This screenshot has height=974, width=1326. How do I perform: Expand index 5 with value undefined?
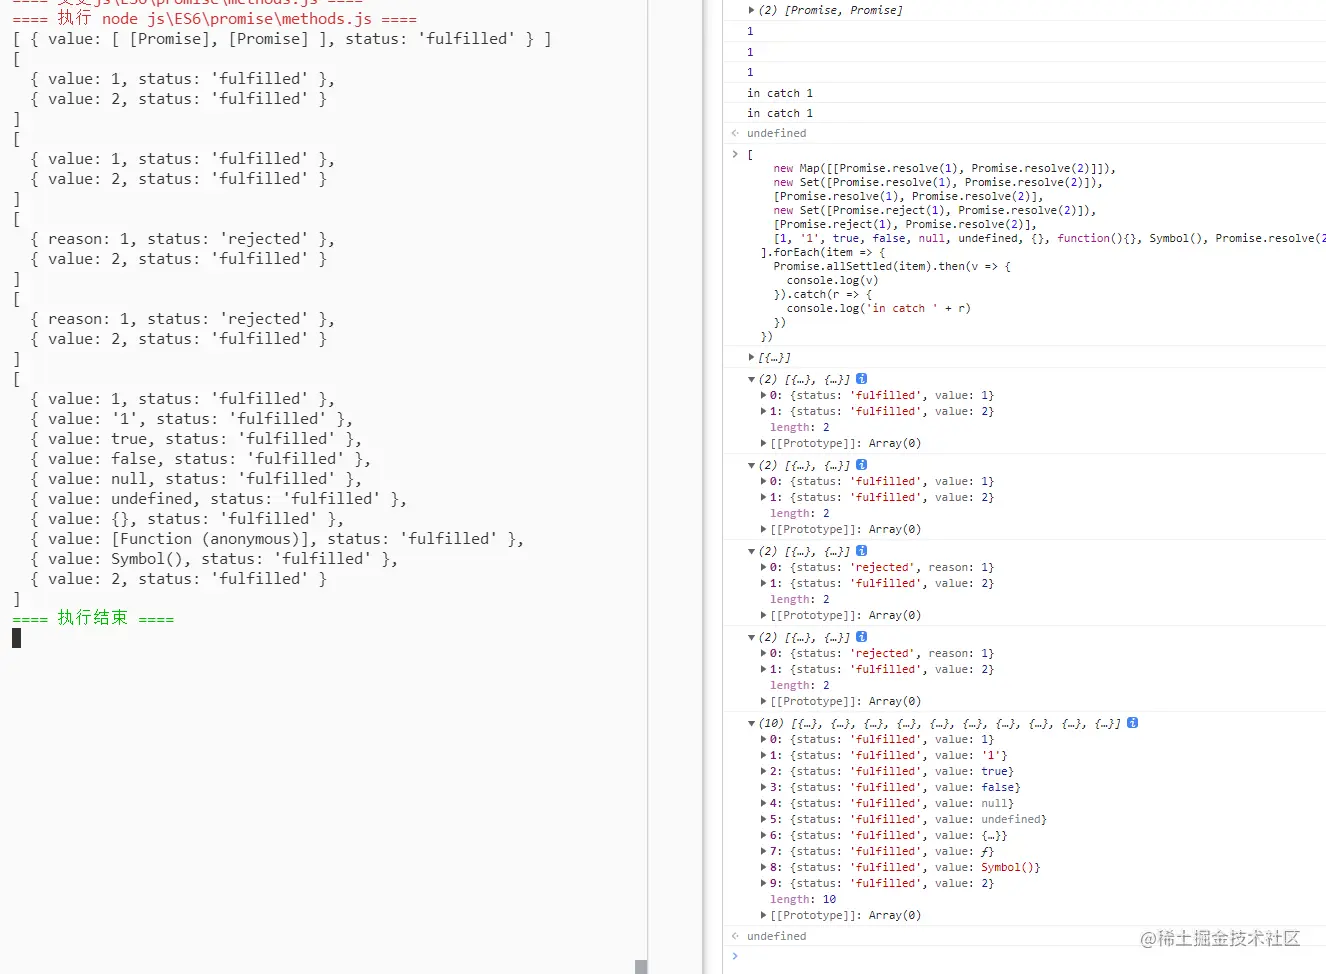pyautogui.click(x=764, y=819)
